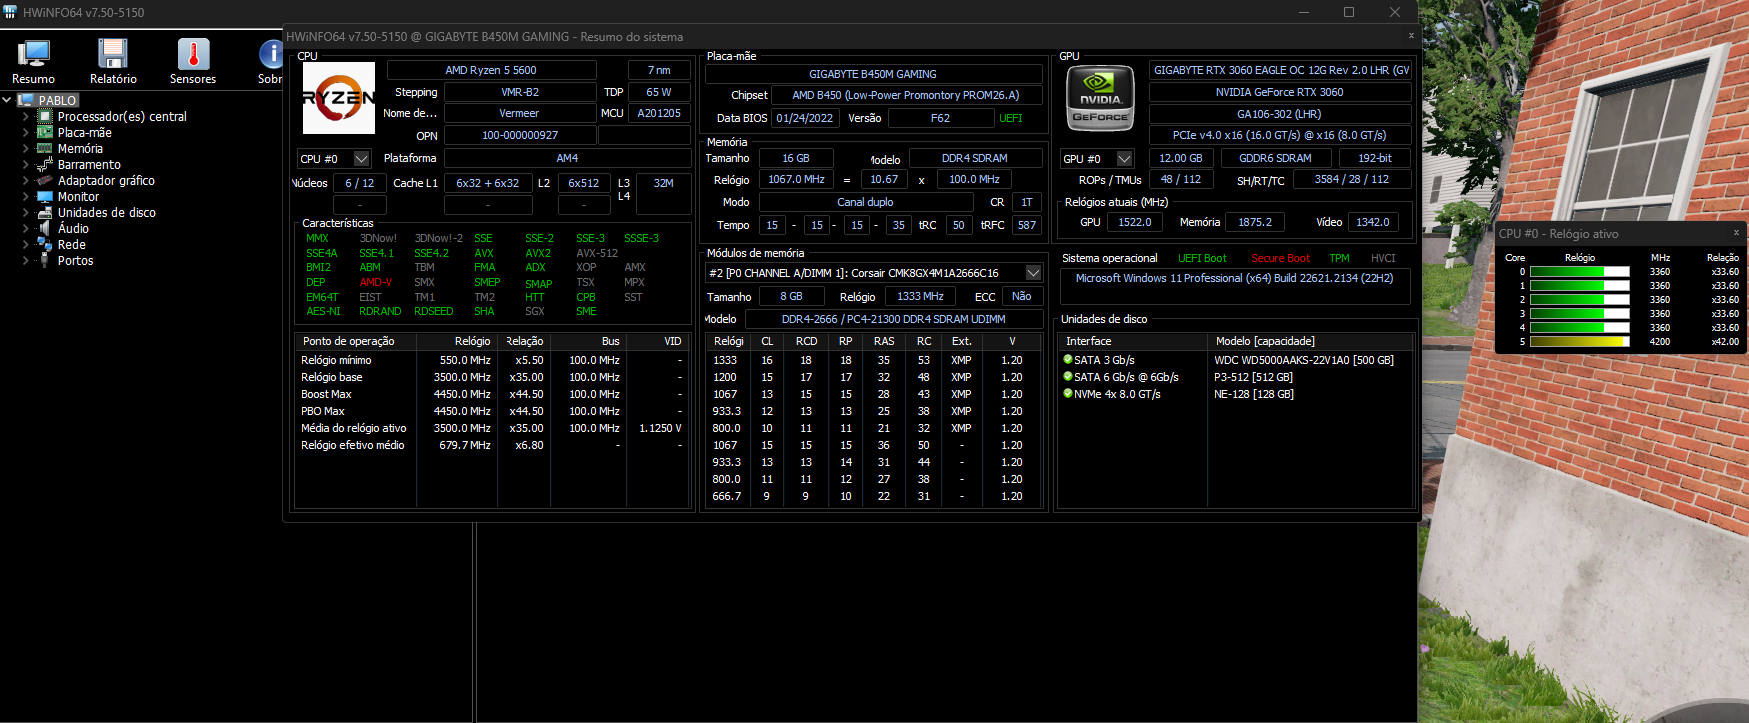Click the CPU name field AMD Ryzen 5 5600
The image size is (1749, 723).
491,70
